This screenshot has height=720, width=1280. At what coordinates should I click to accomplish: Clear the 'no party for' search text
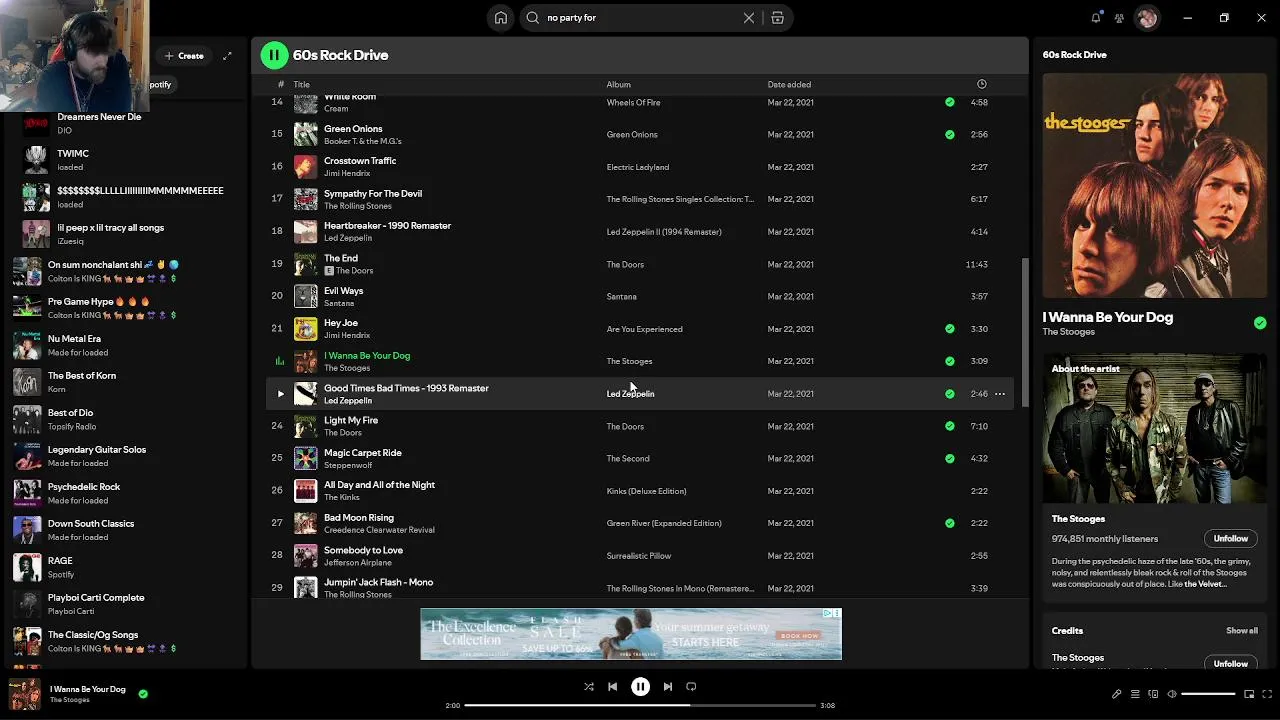(748, 18)
